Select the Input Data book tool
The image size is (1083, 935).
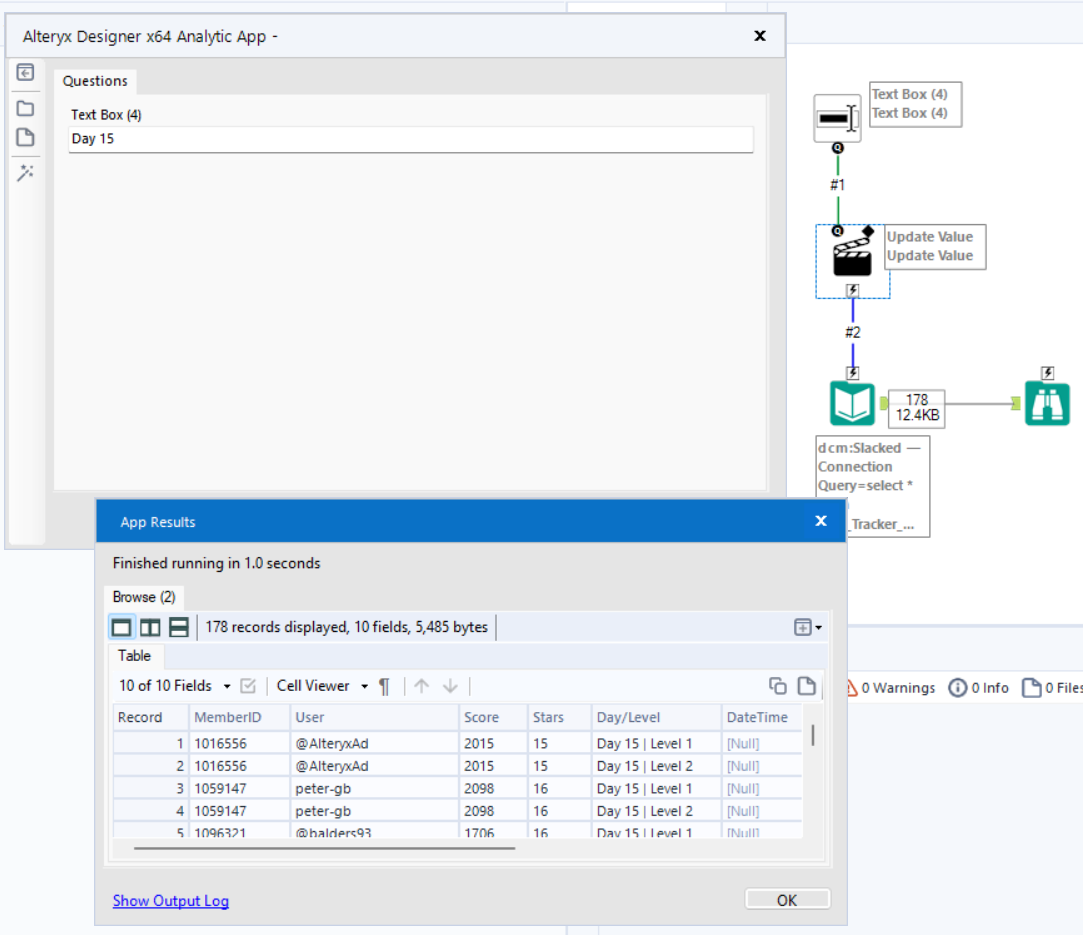coord(852,403)
